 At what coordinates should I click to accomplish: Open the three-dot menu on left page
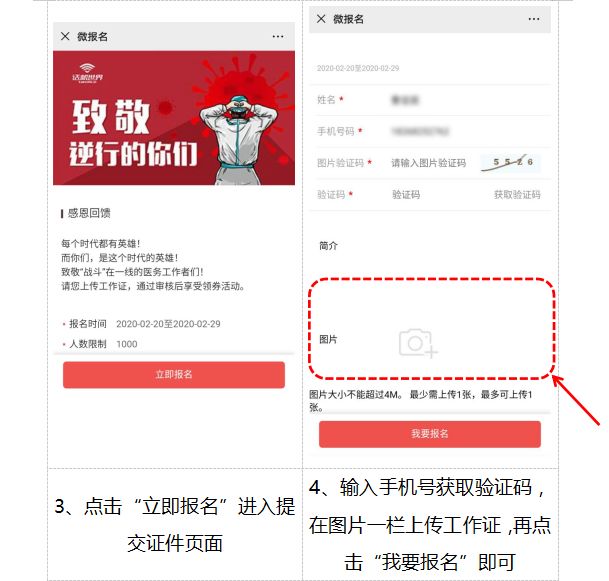coord(278,37)
